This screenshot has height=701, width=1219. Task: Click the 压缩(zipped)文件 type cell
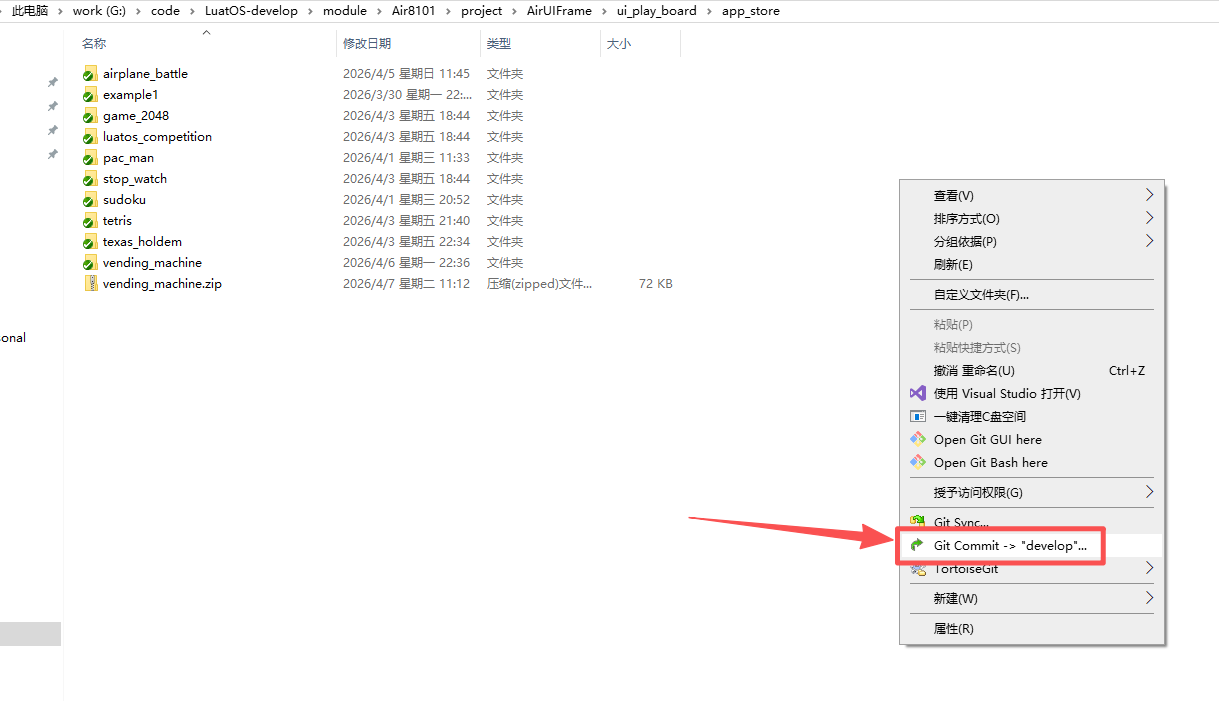point(539,284)
